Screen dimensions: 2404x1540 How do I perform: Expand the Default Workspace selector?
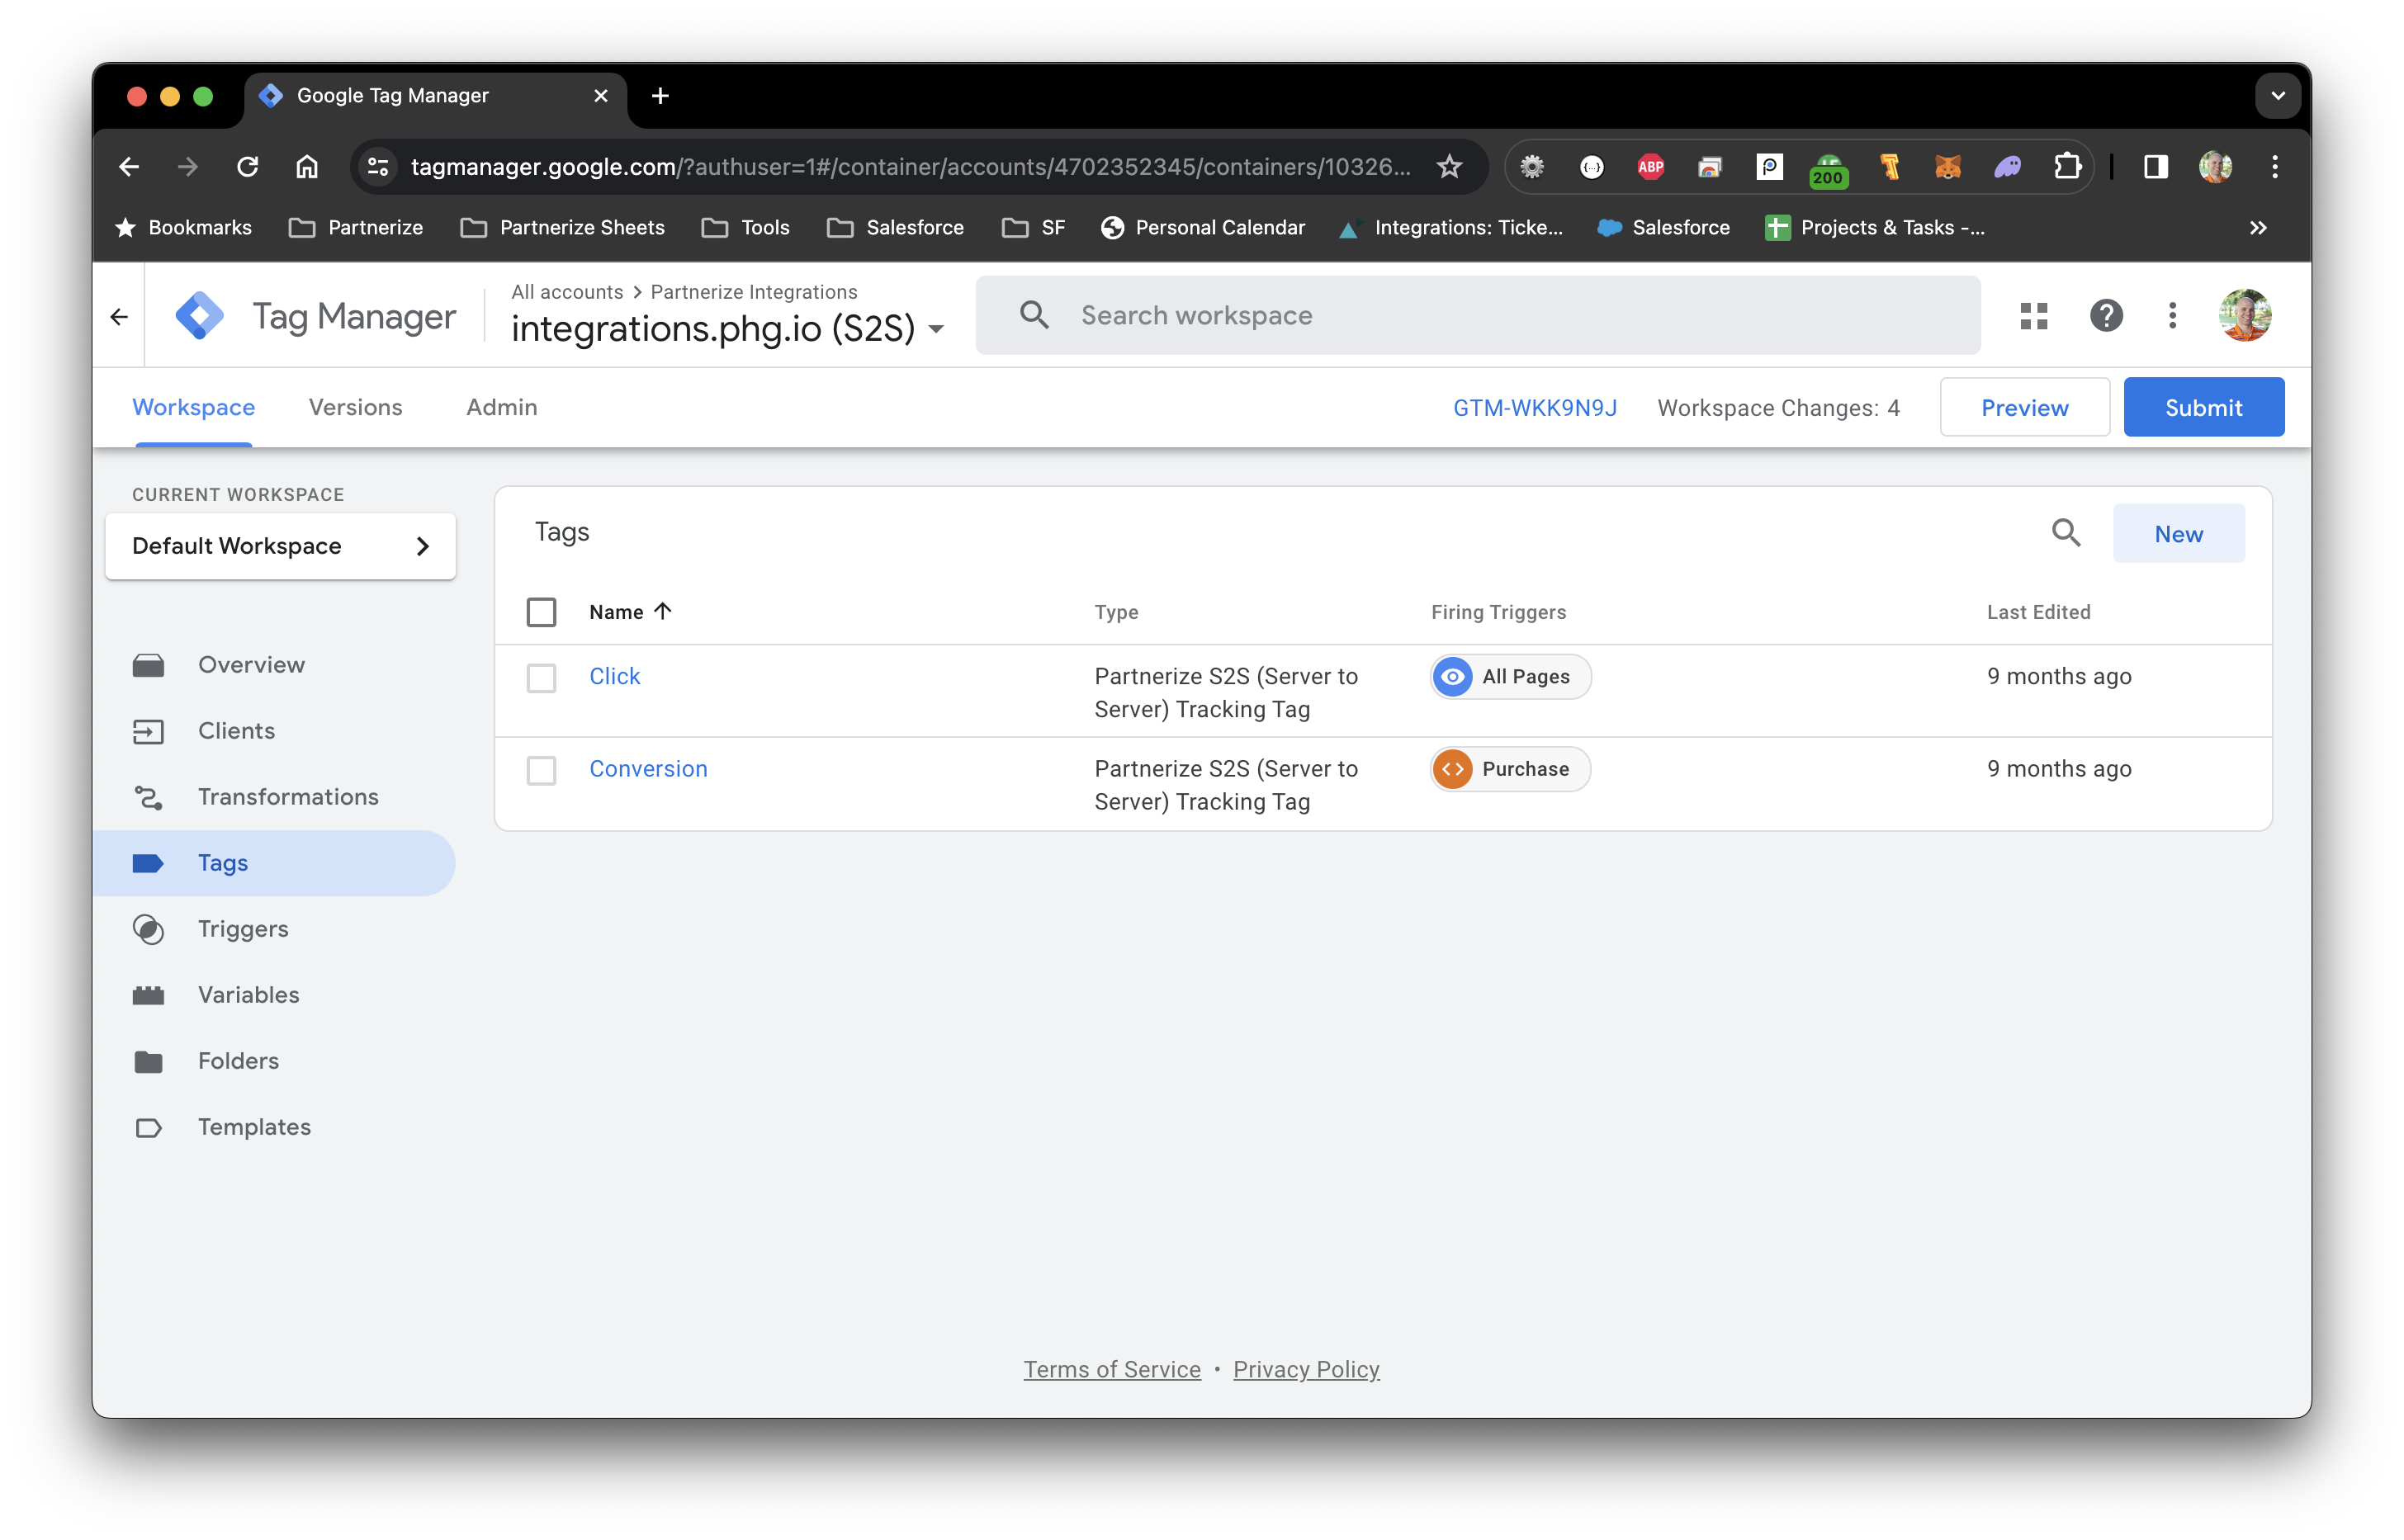(x=281, y=546)
